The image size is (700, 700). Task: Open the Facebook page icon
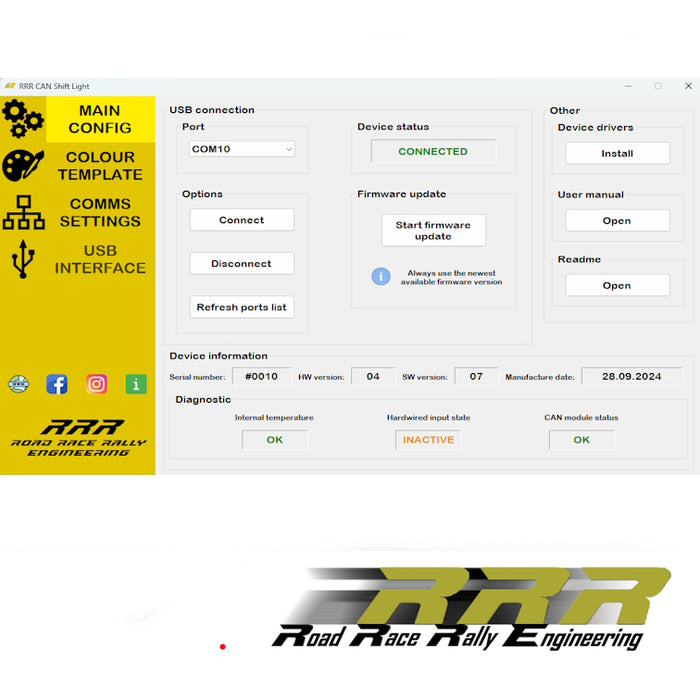57,384
